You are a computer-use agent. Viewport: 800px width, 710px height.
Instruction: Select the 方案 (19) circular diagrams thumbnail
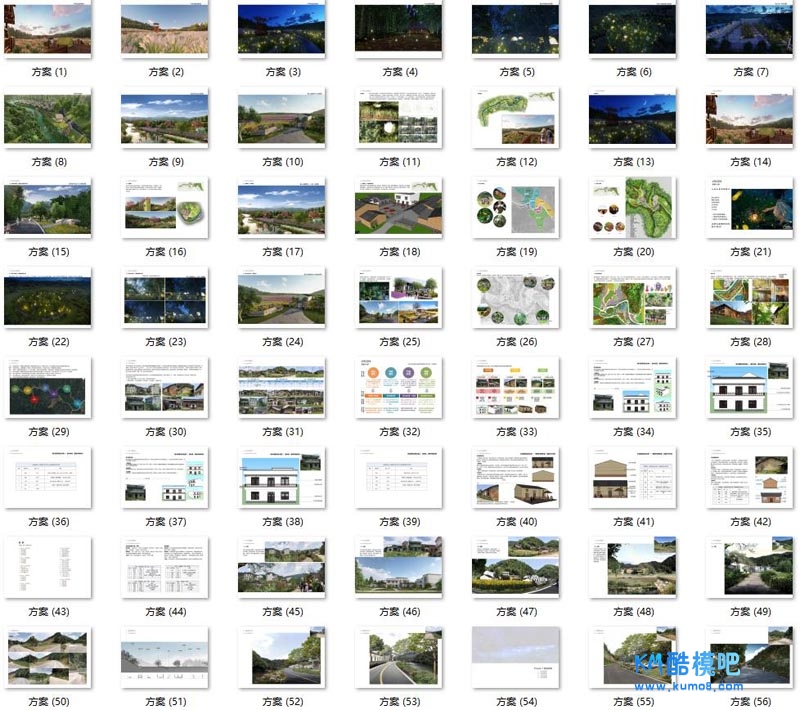pos(515,207)
